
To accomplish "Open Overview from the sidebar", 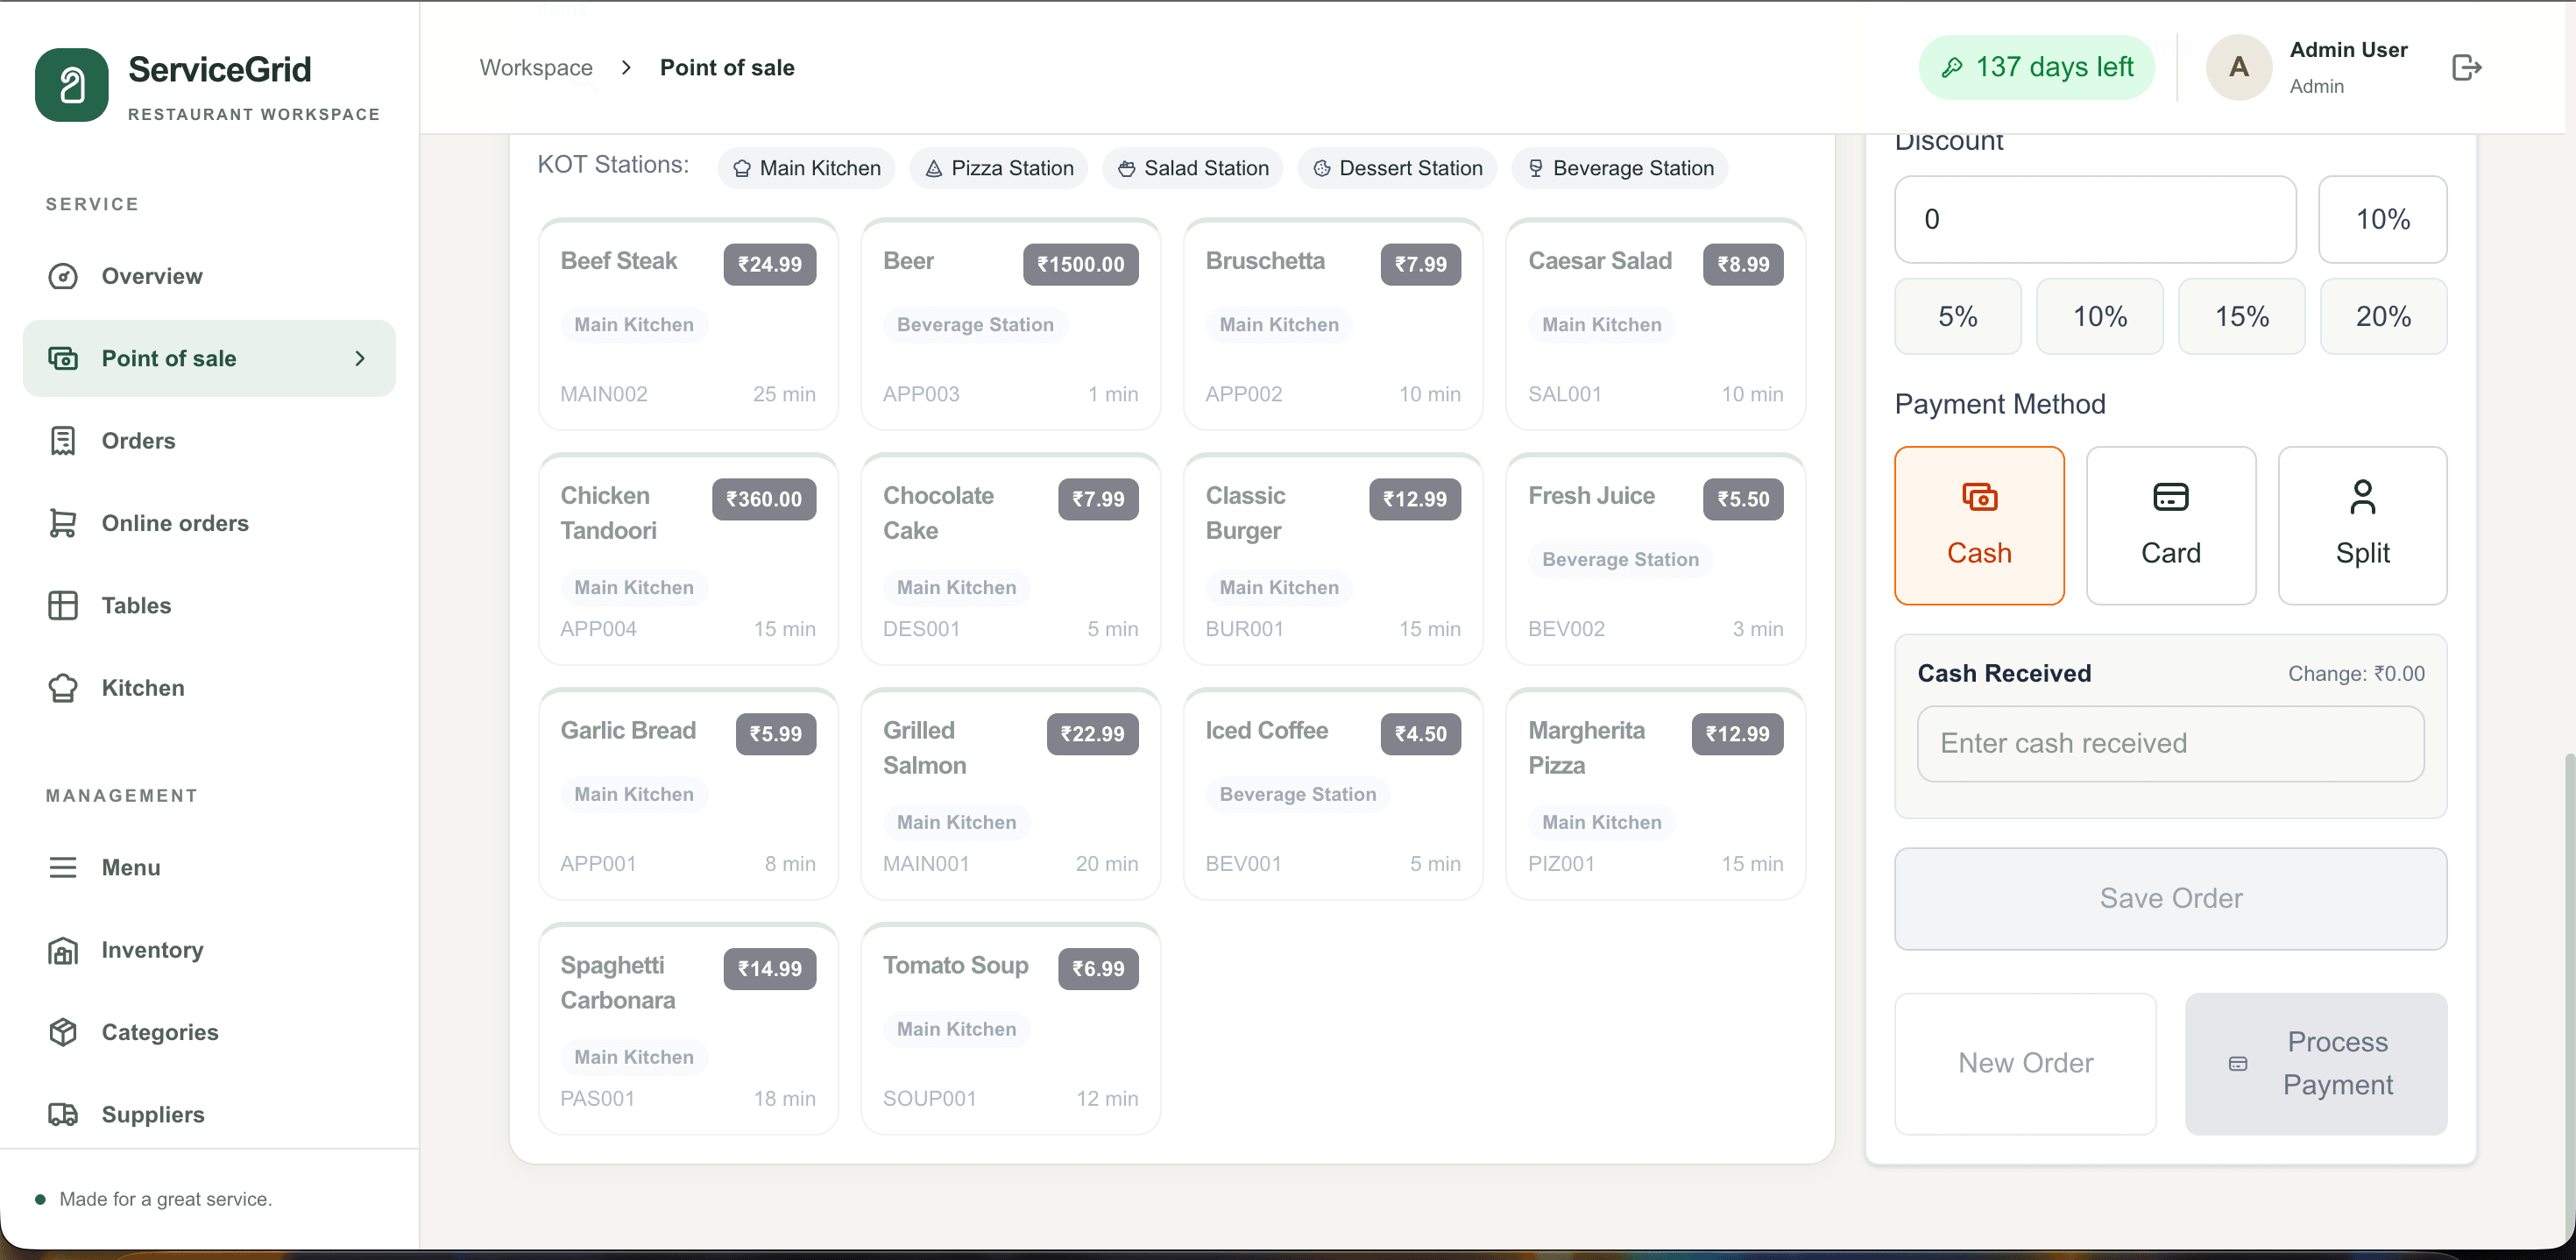I will 208,276.
